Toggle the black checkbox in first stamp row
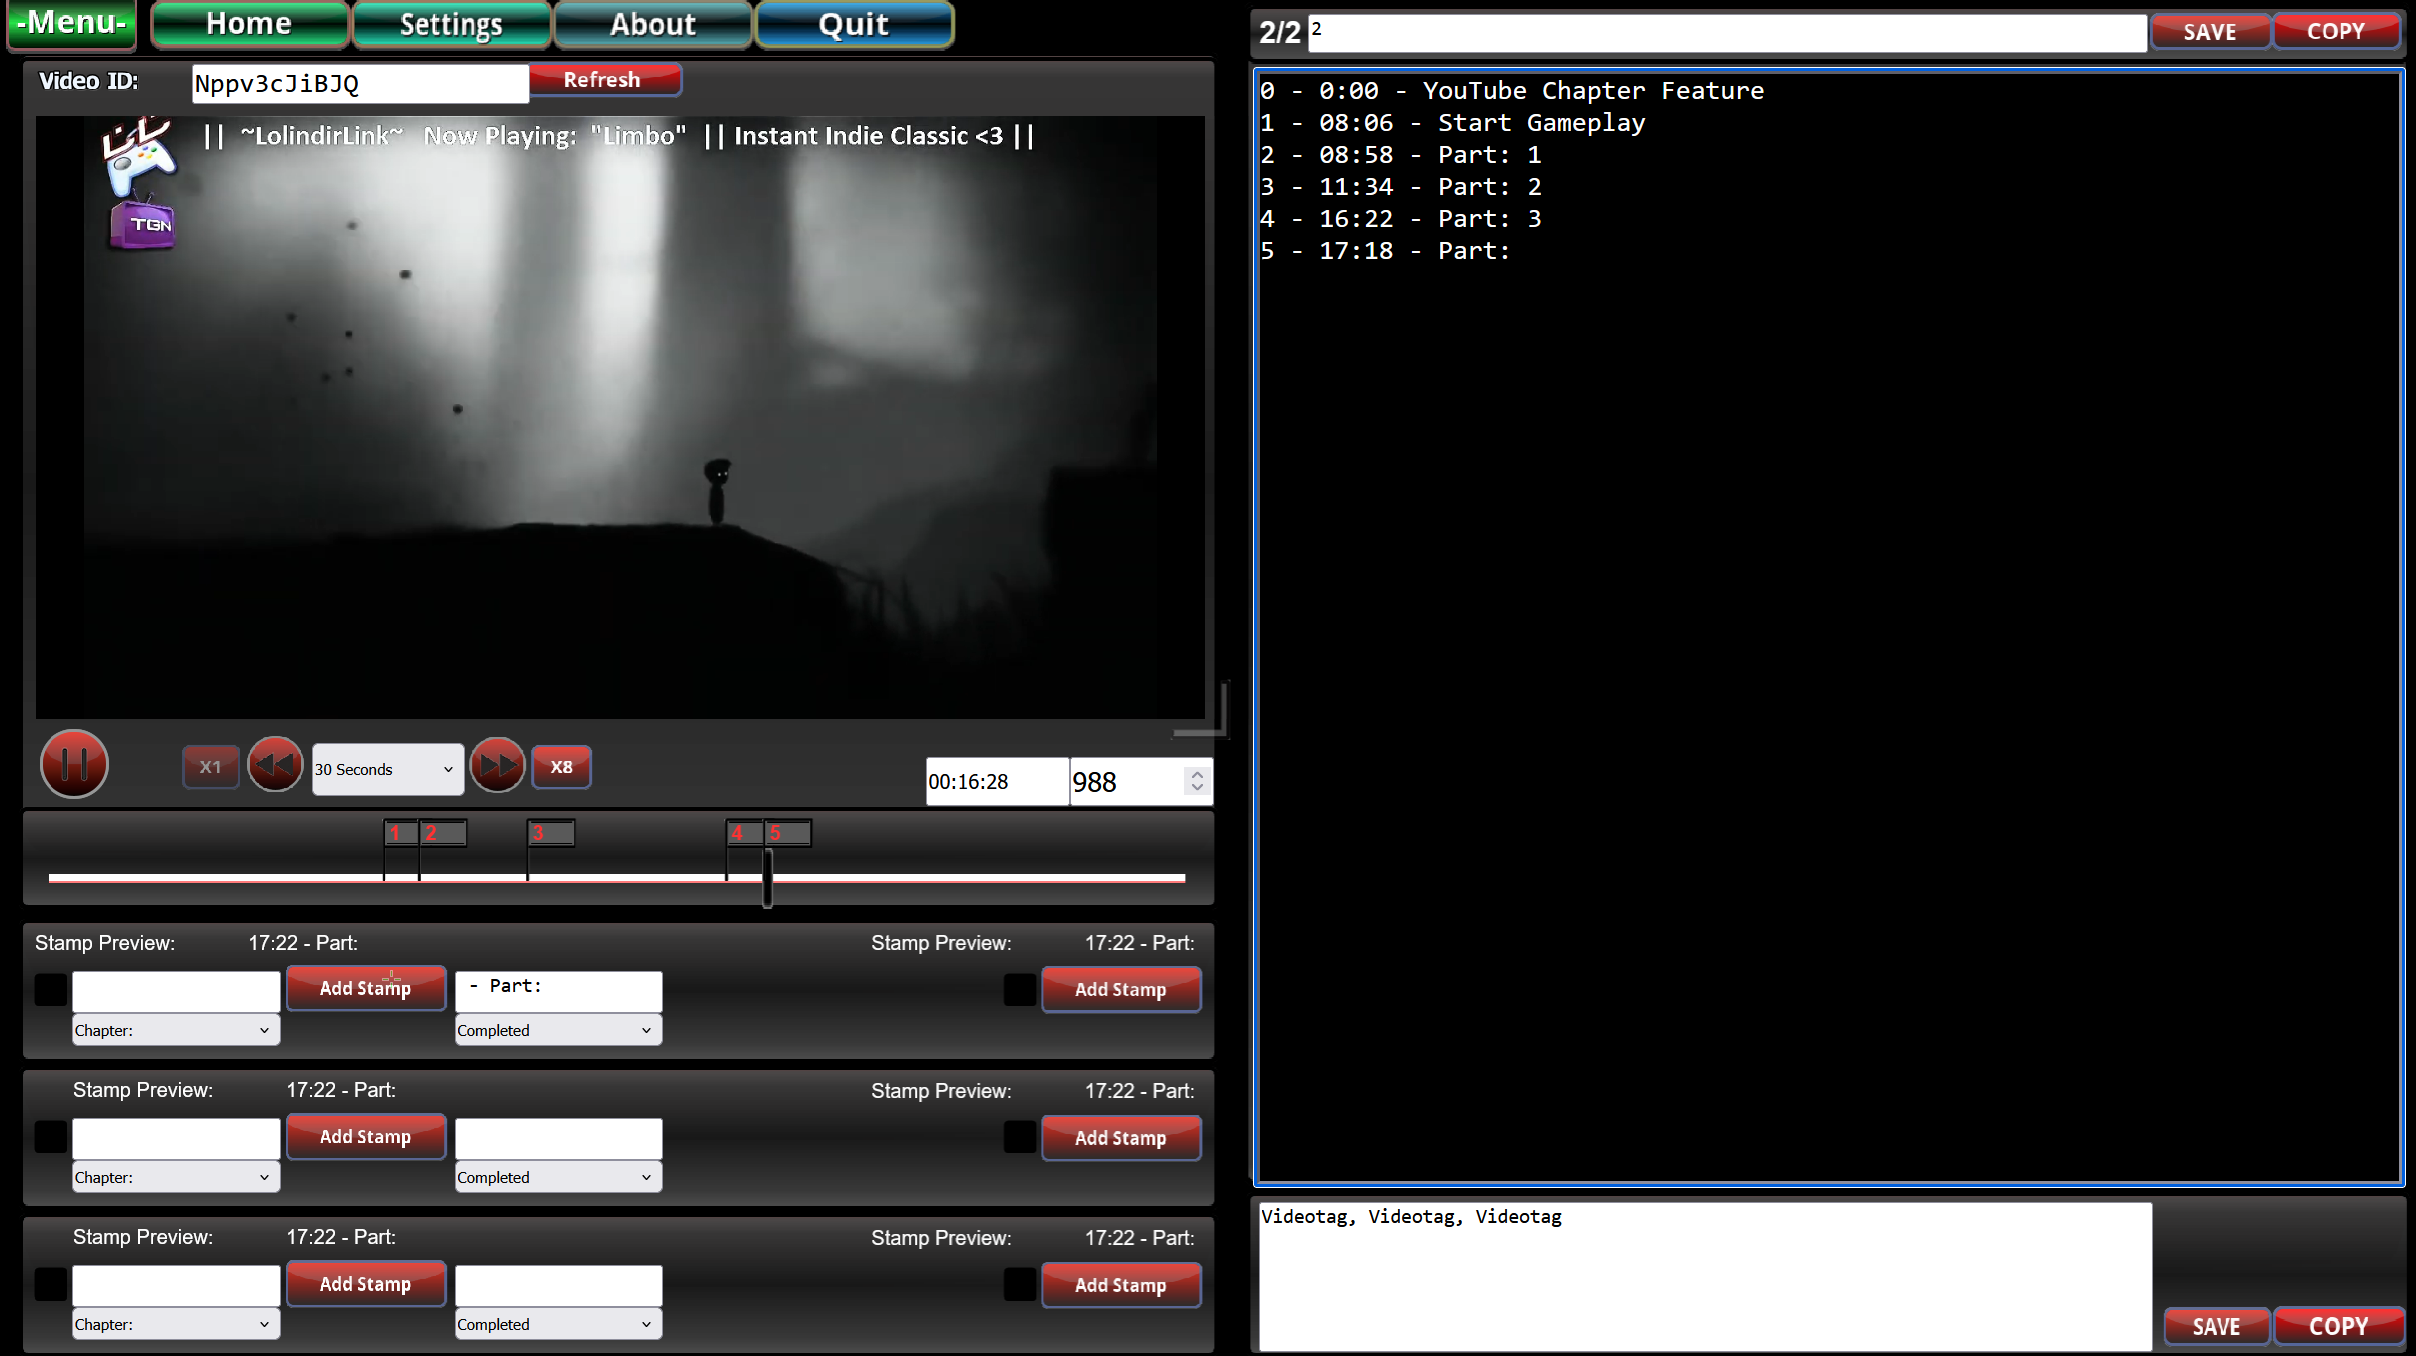2416x1356 pixels. click(x=51, y=989)
